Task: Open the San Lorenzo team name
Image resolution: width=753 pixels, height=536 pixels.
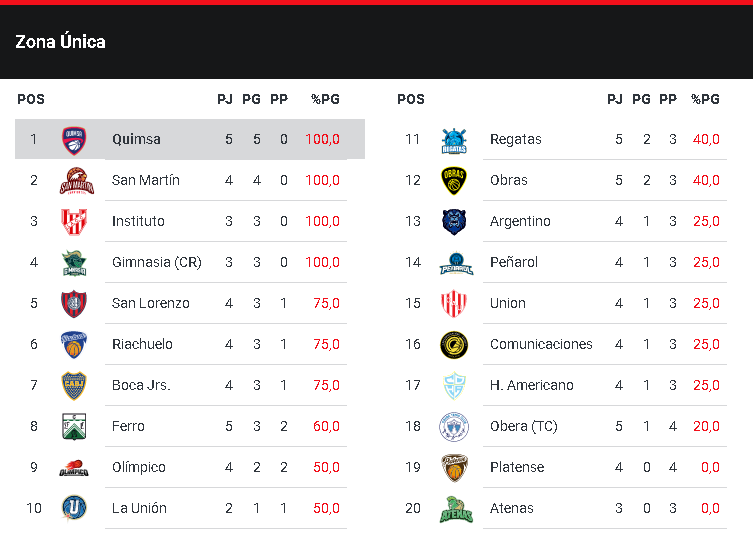Action: click(150, 303)
